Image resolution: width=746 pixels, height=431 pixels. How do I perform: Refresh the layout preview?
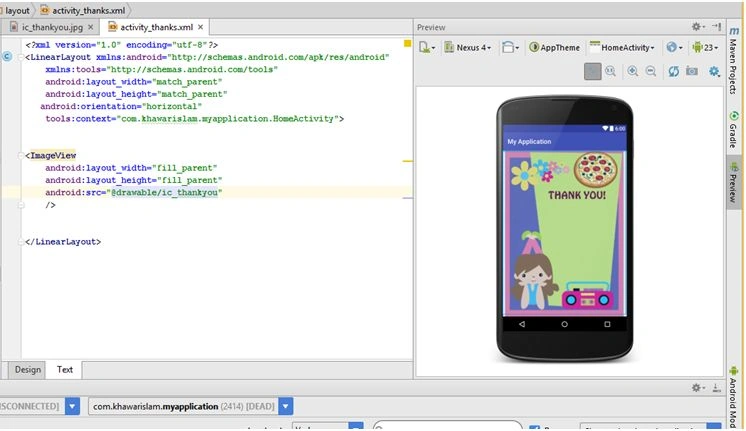tap(673, 72)
